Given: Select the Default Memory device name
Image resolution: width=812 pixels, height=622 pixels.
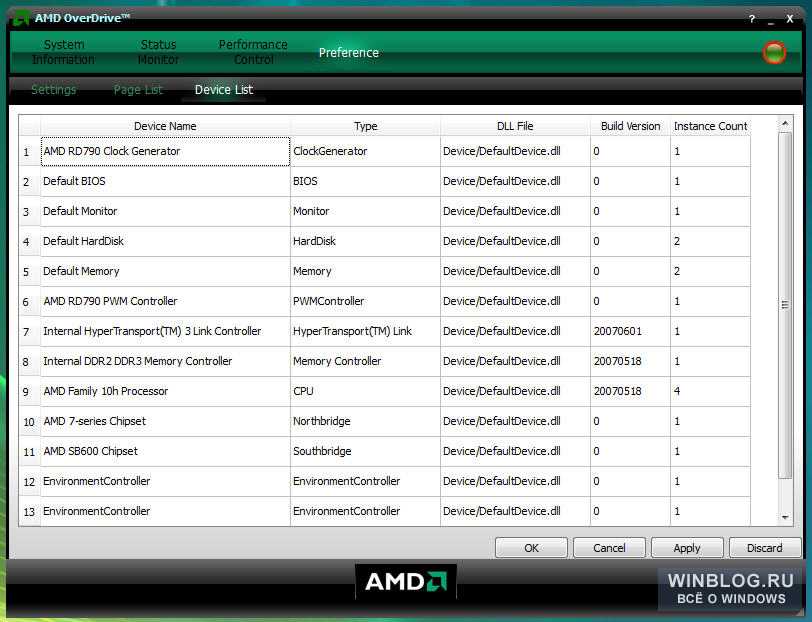Looking at the screenshot, I should click(165, 271).
